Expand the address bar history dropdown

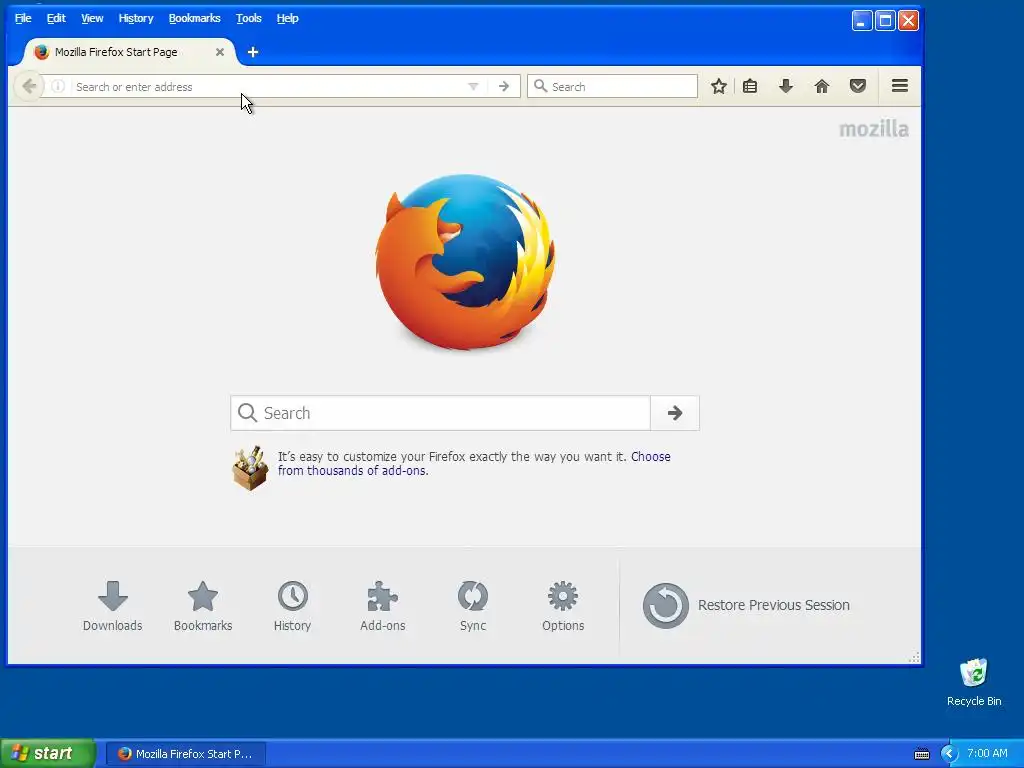(473, 86)
